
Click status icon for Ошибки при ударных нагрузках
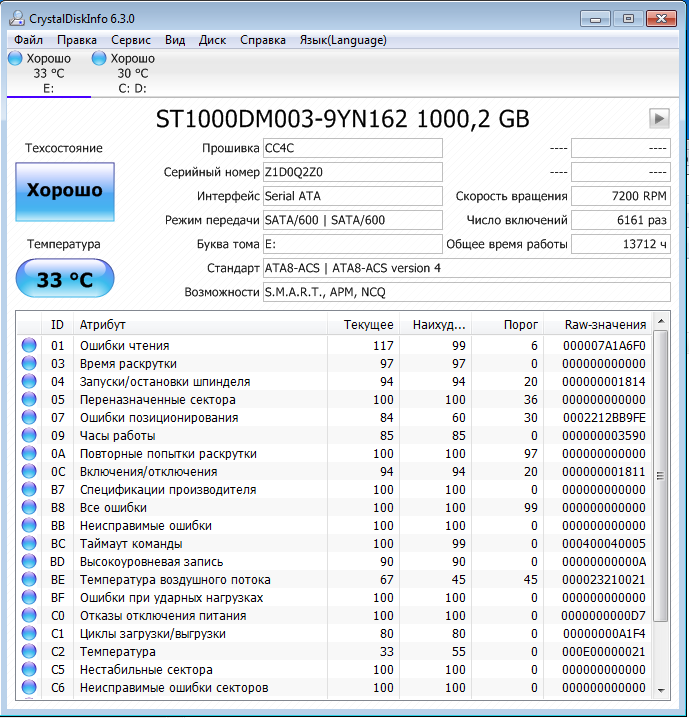[29, 597]
